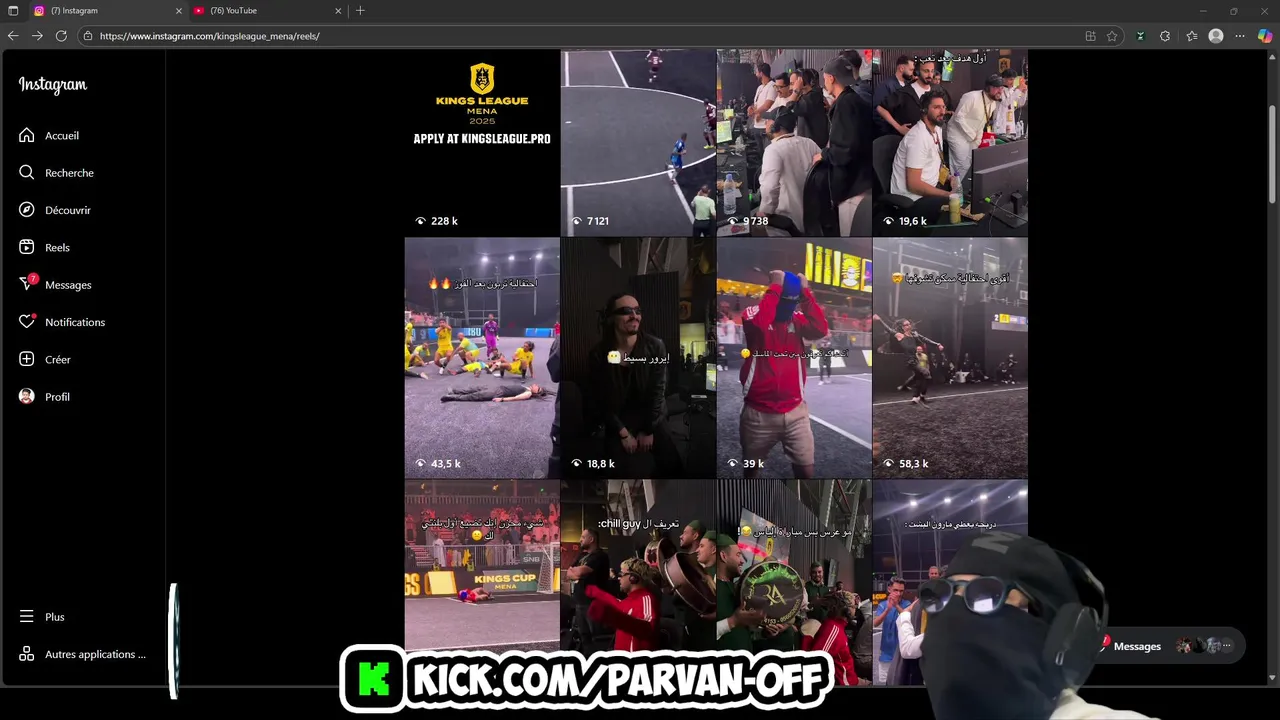Go to Accueil (home) in the sidebar
Viewport: 1280px width, 720px height.
point(50,135)
